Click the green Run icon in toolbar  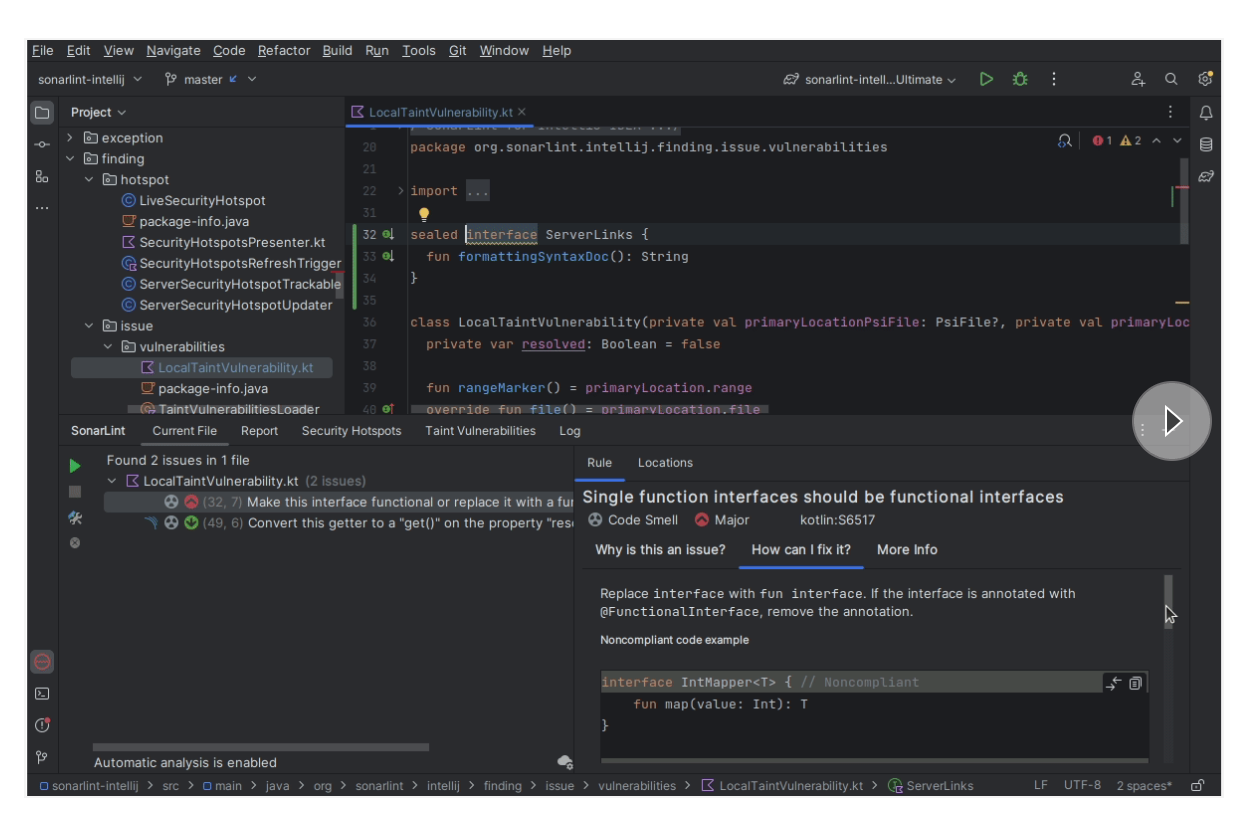(986, 77)
